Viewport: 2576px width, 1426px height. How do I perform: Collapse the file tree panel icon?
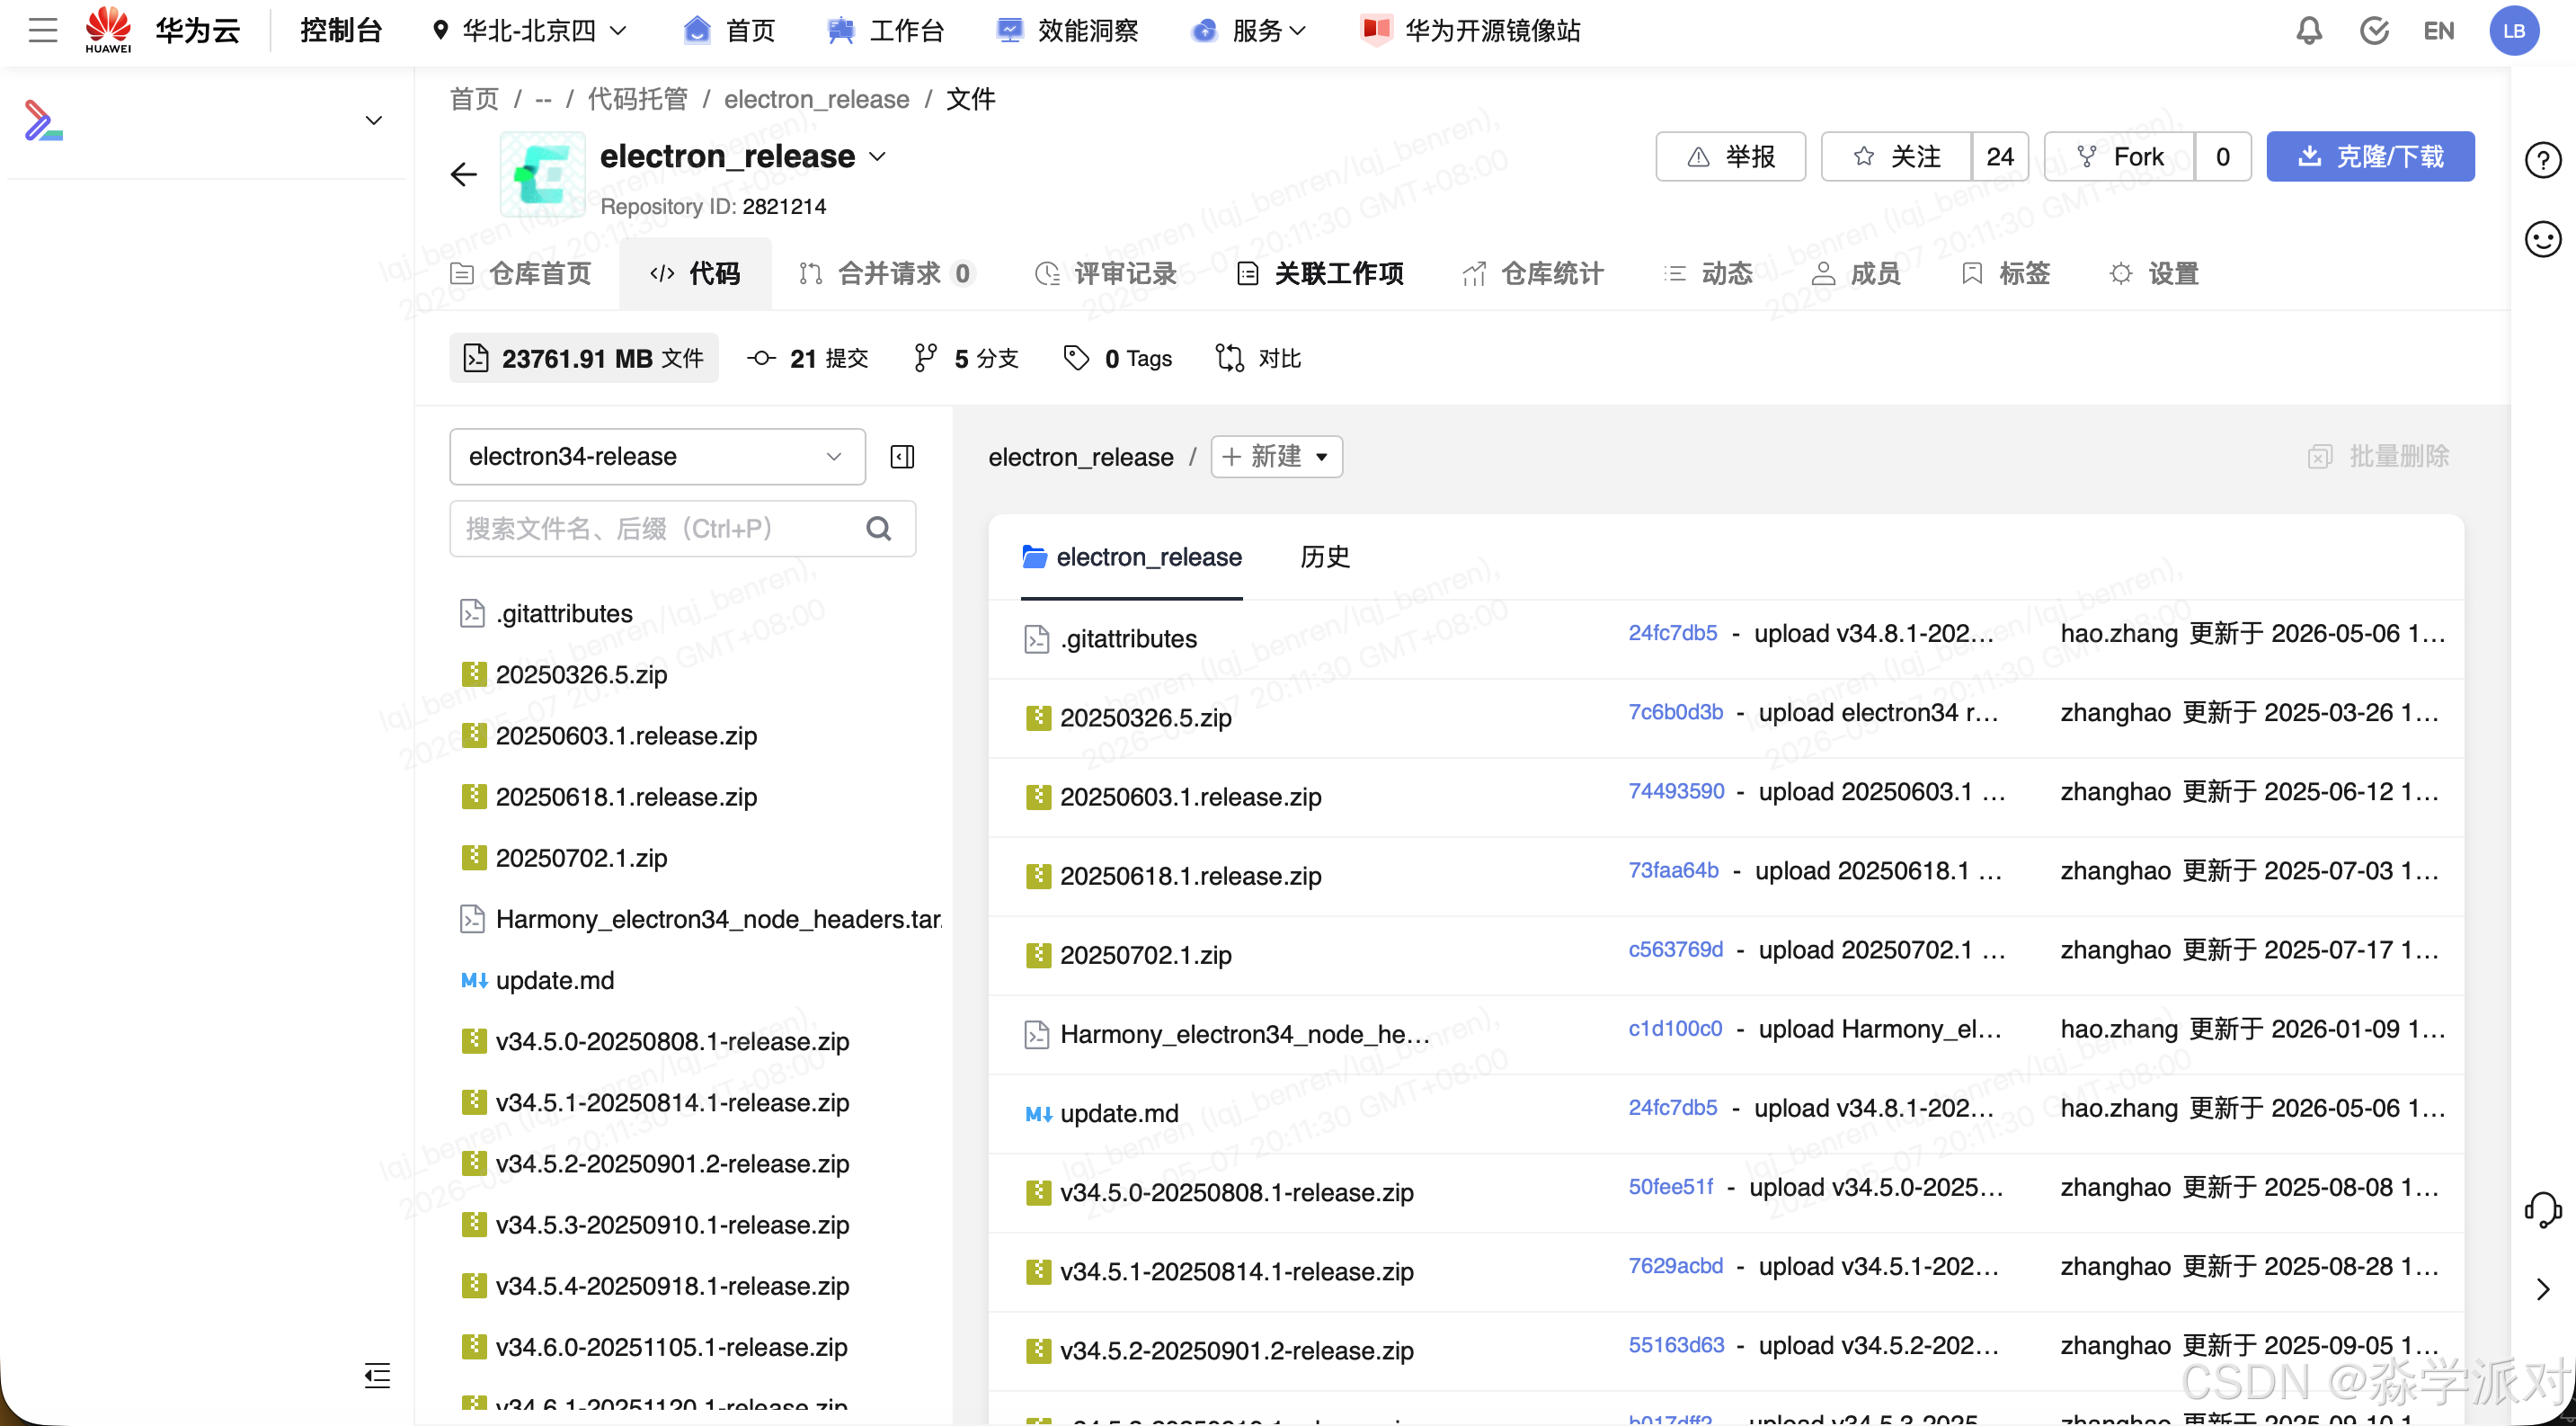(x=902, y=457)
